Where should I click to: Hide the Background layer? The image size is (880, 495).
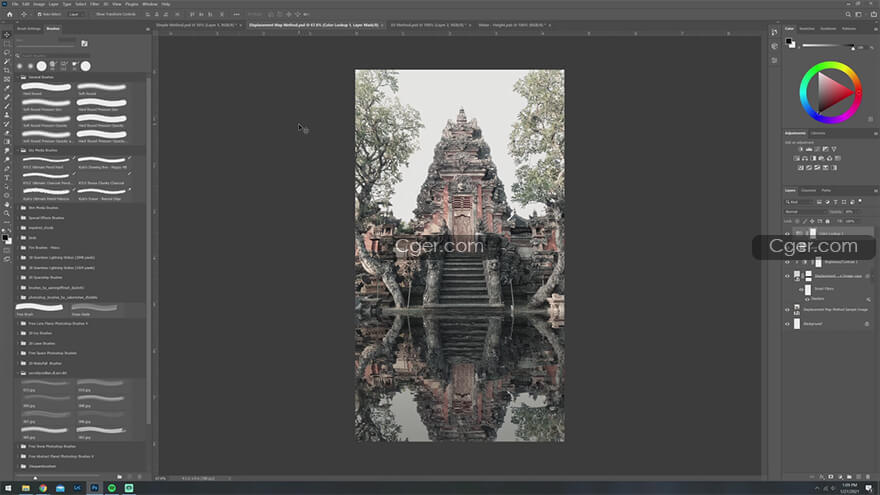point(787,324)
